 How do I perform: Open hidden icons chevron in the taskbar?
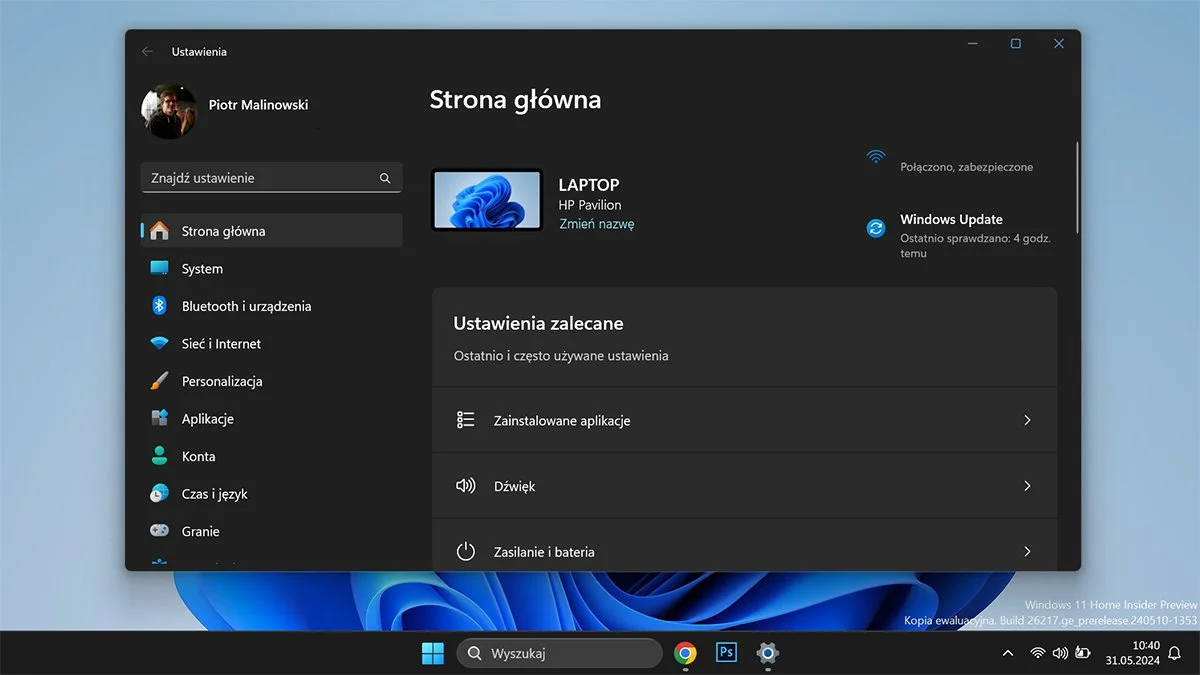tap(1007, 652)
